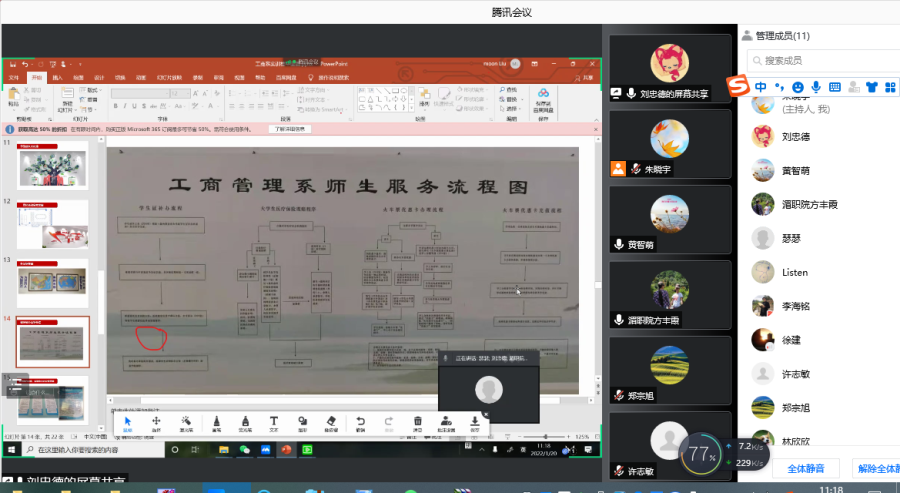Click the 全体静音 mute all button

(811, 468)
